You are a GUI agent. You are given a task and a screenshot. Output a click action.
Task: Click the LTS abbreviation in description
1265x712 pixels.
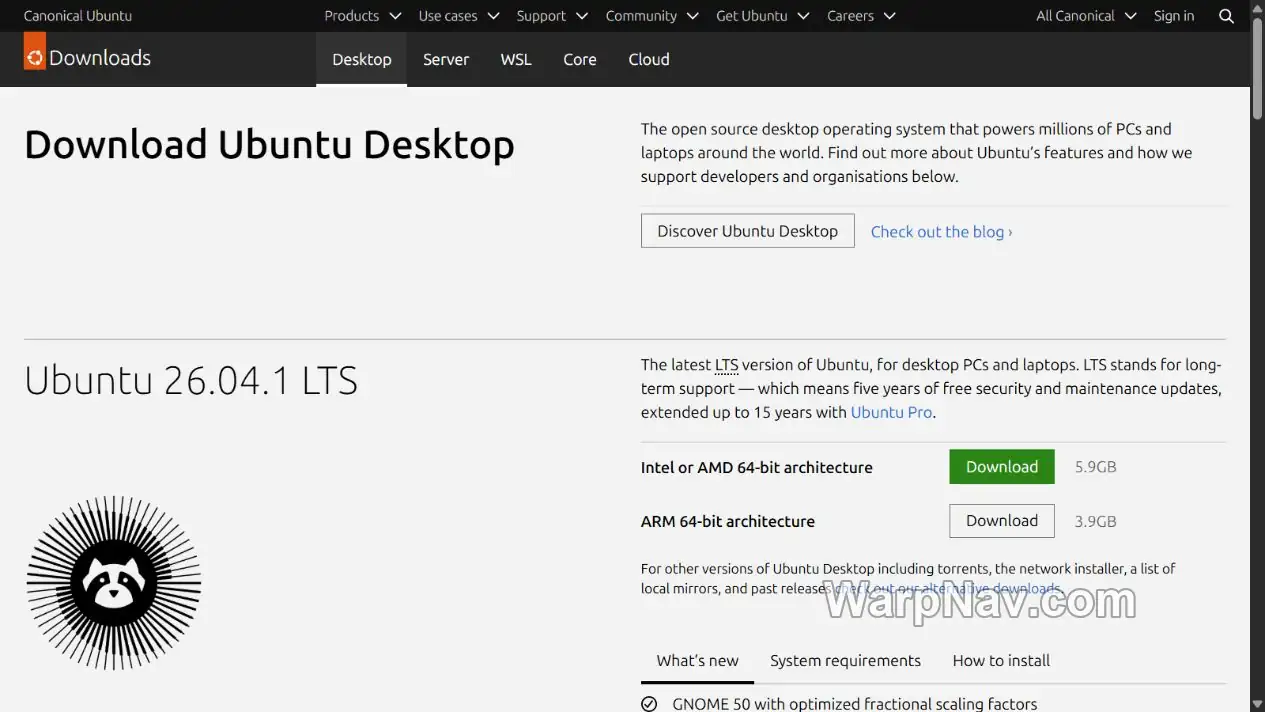coord(726,365)
